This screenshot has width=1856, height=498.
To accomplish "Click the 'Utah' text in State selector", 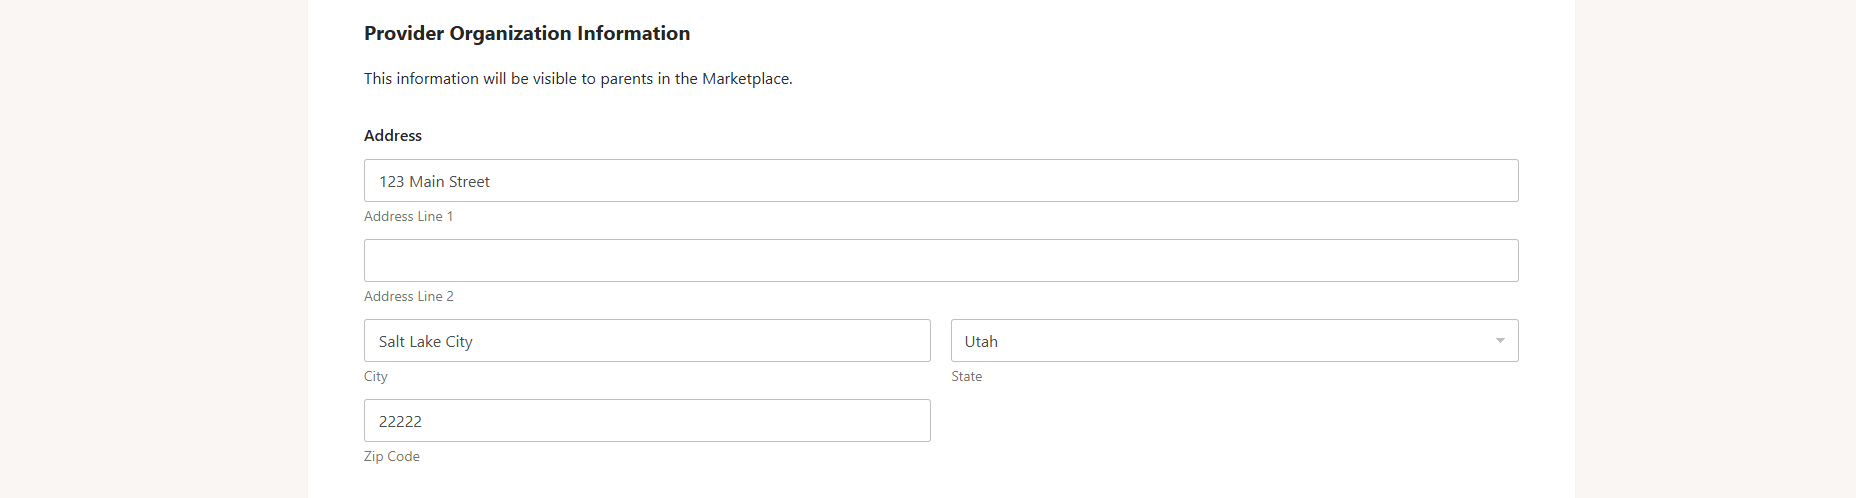I will click(x=981, y=341).
